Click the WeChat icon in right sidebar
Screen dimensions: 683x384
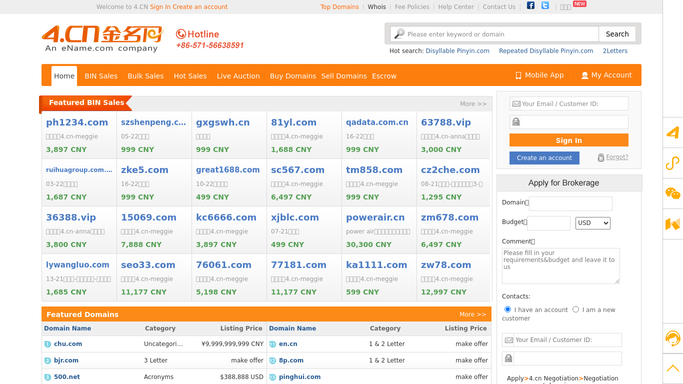click(673, 193)
